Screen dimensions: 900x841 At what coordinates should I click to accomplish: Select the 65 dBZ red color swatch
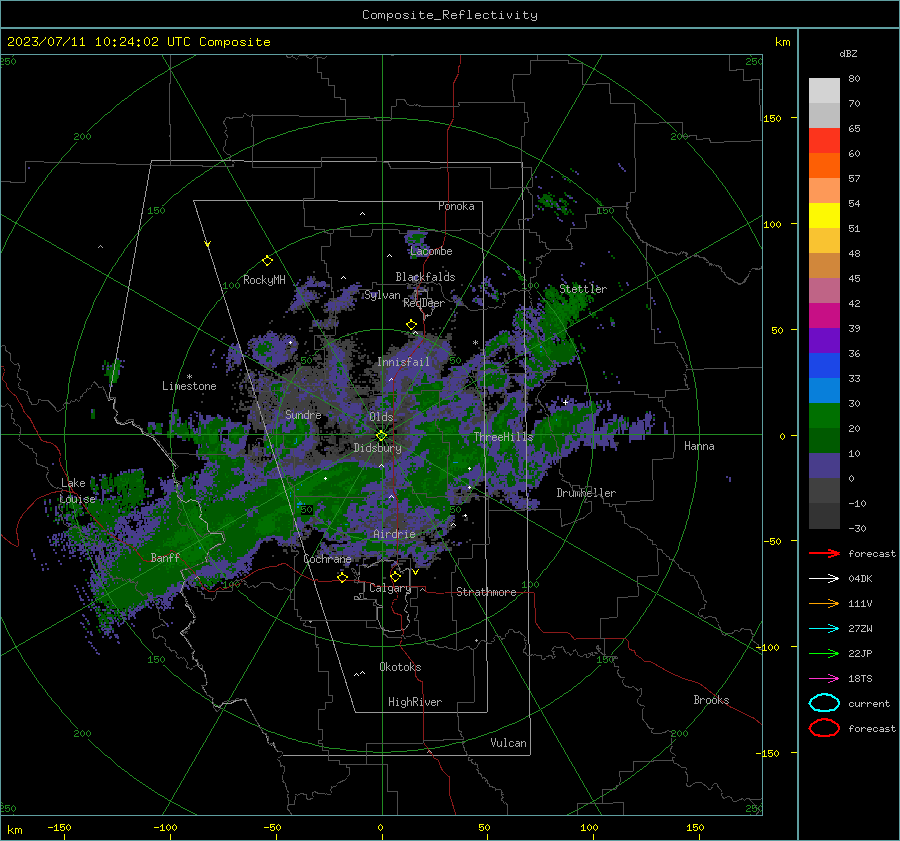tap(824, 140)
